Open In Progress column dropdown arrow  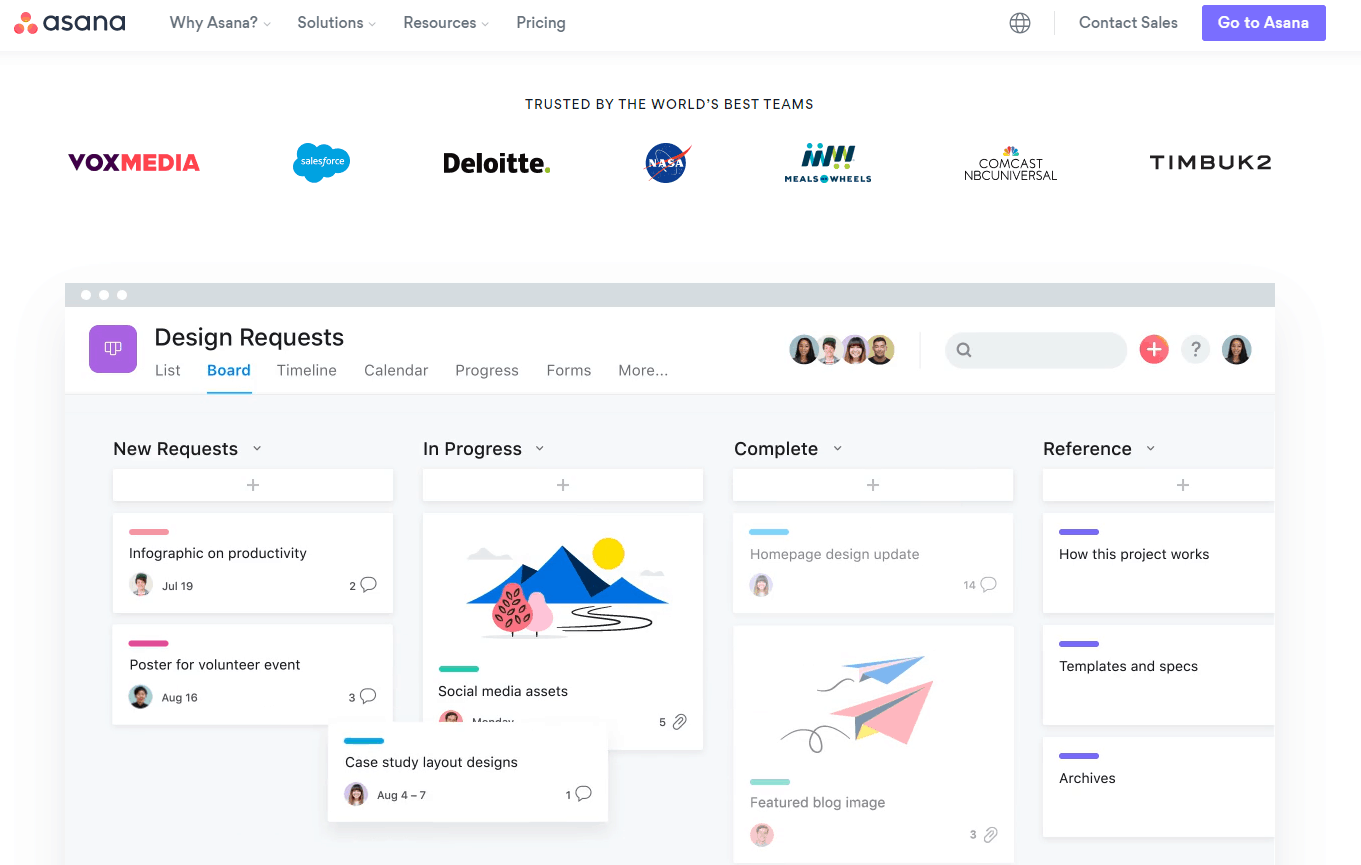[x=540, y=448]
